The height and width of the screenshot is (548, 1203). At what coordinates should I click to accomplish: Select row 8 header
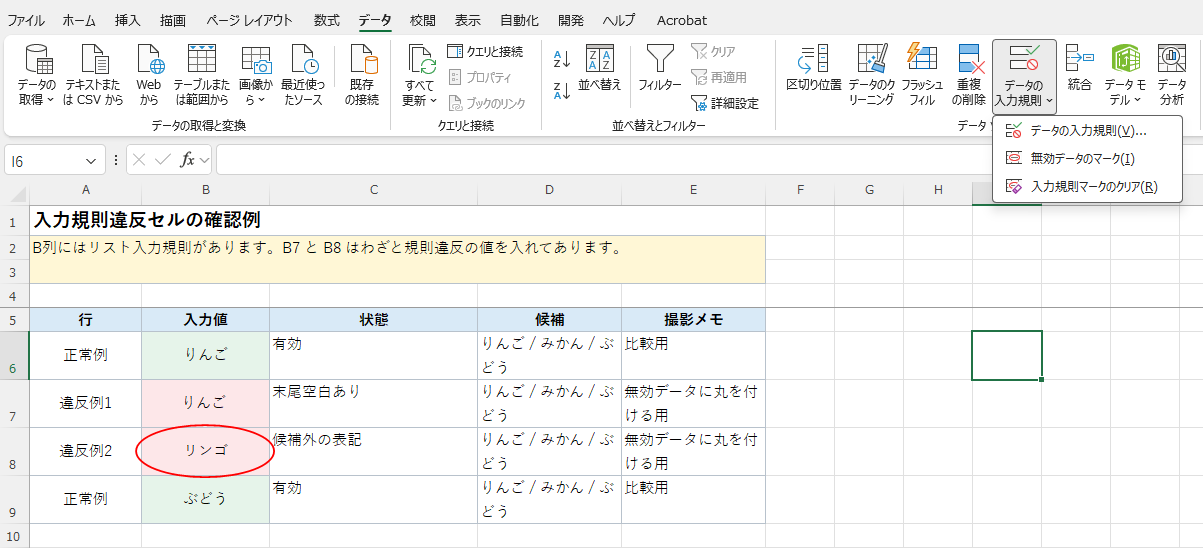pos(14,451)
